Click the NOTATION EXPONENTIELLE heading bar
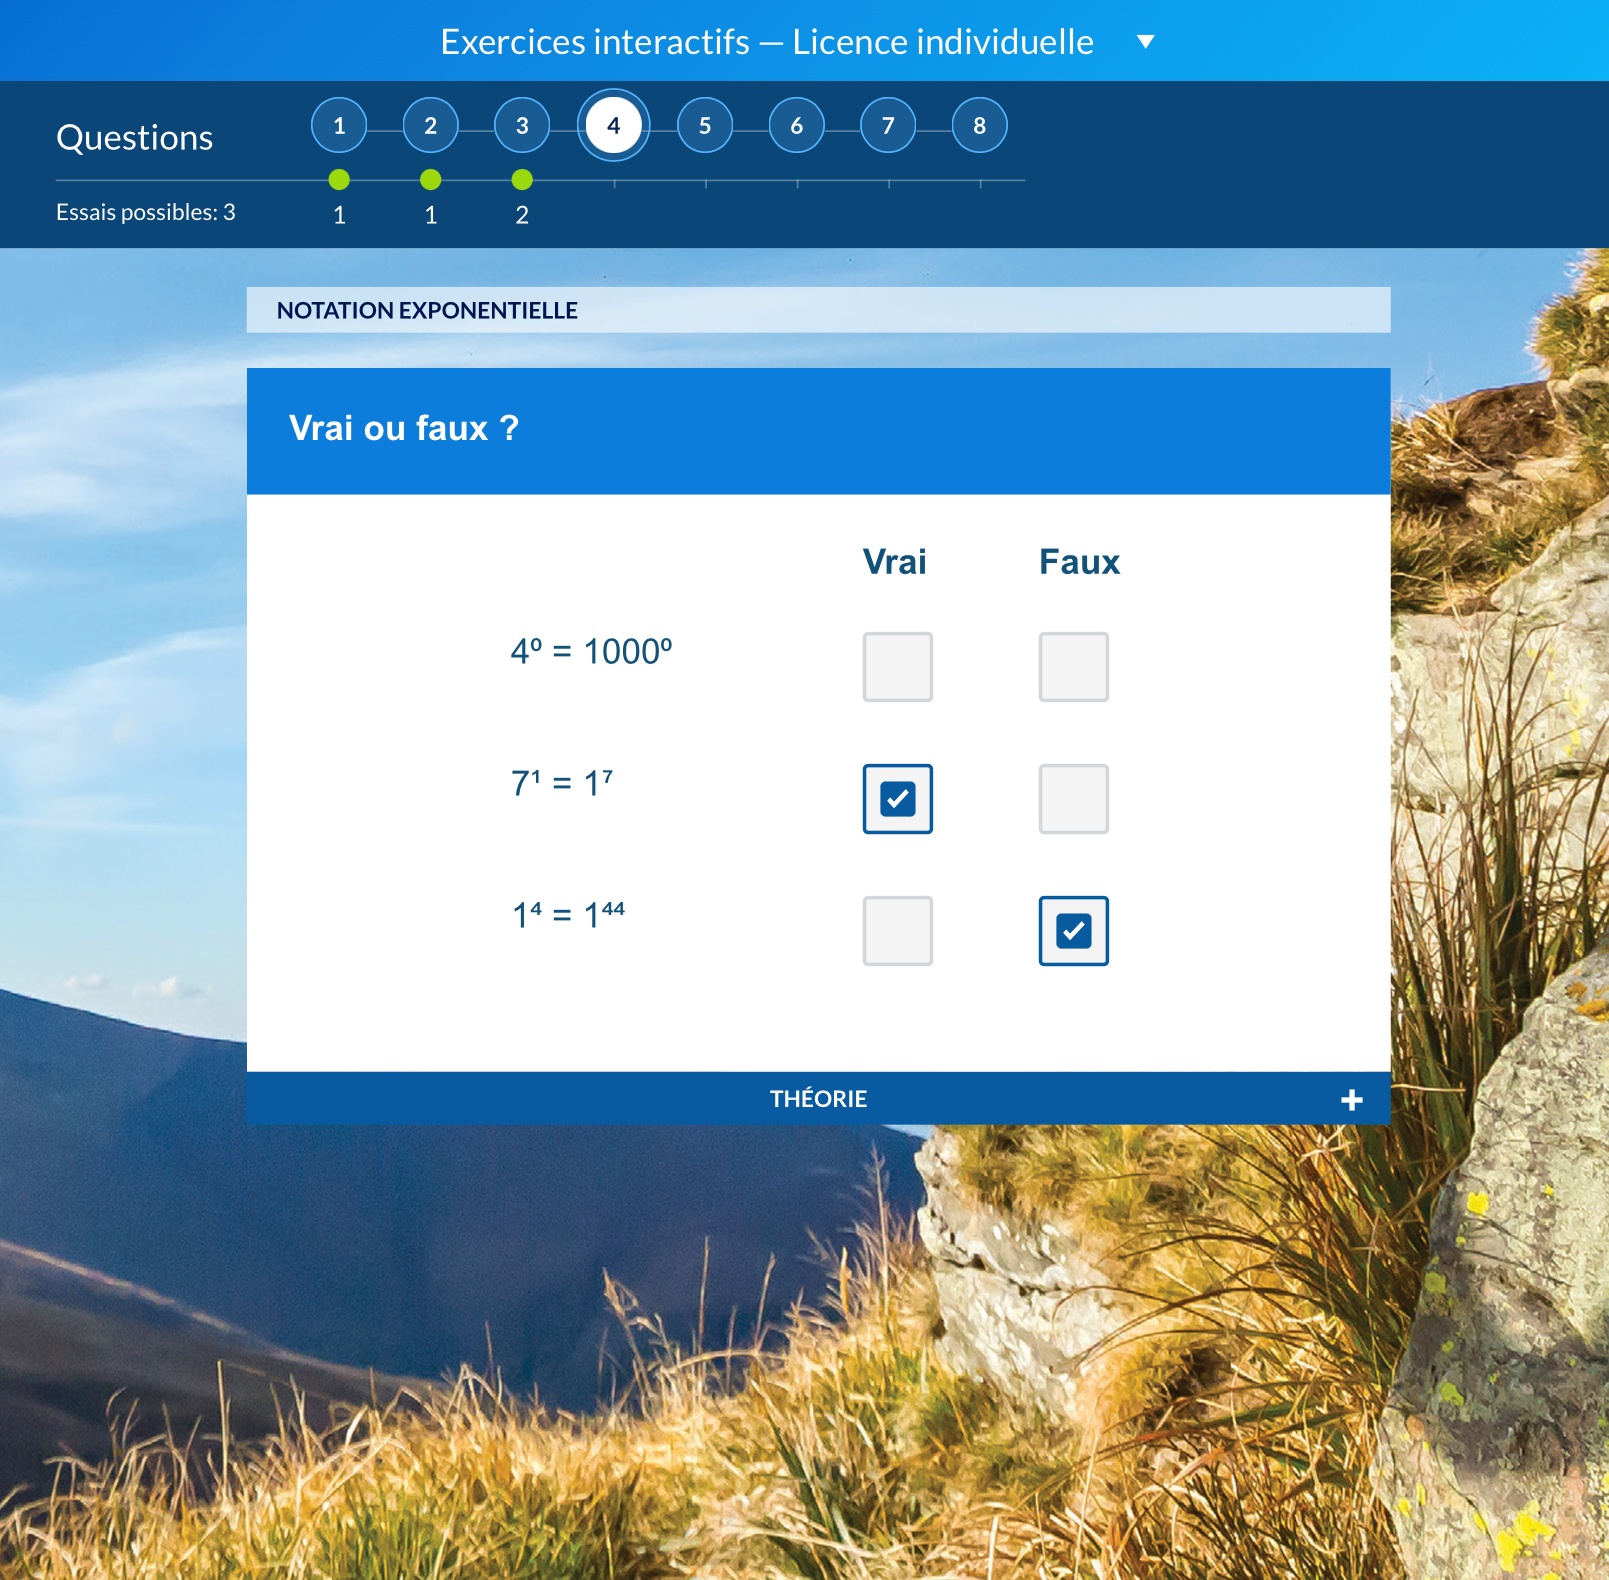The image size is (1609, 1580). 817,310
